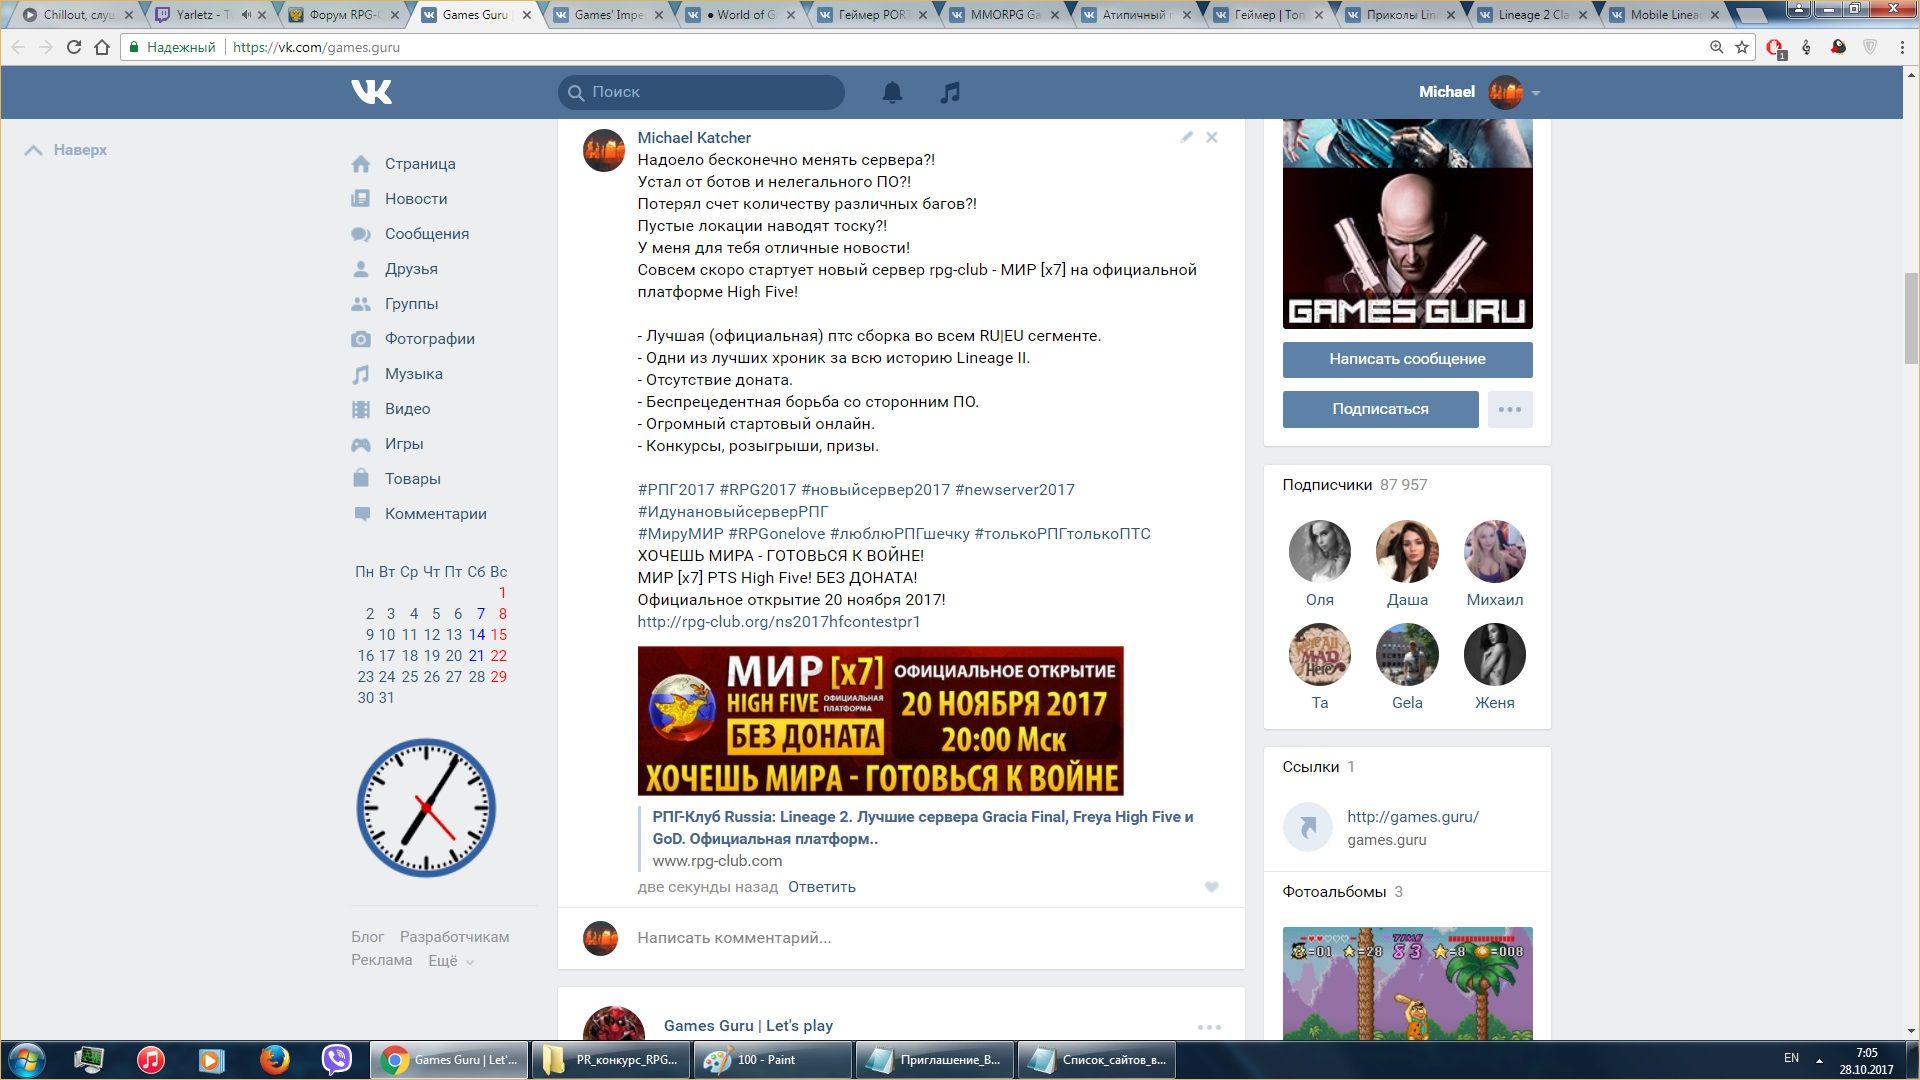Click in the VK search field
This screenshot has height=1080, width=1920.
click(701, 92)
